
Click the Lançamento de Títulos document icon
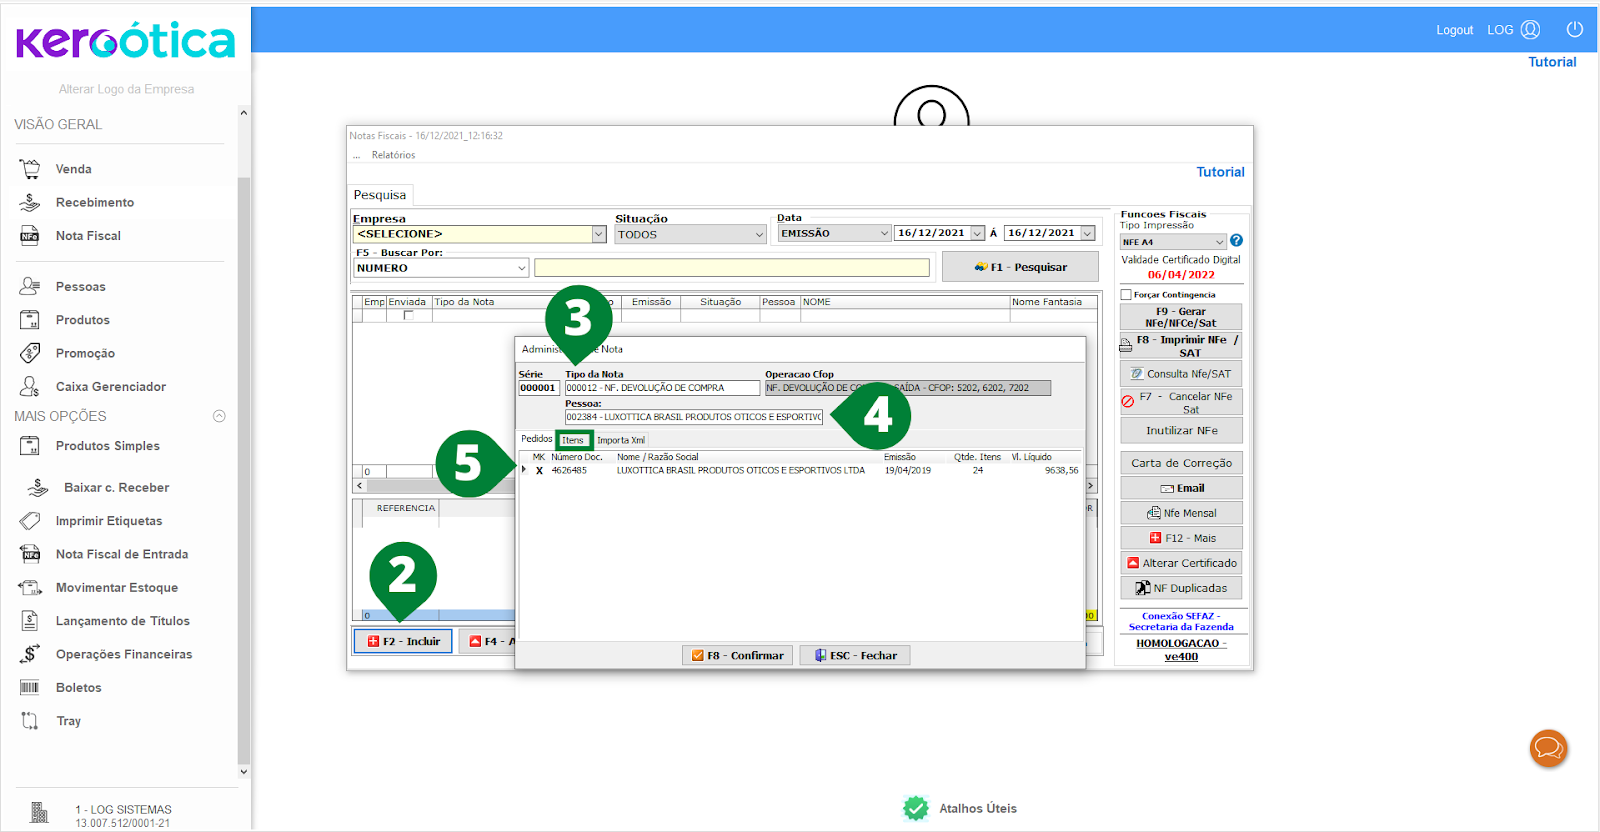coord(30,621)
